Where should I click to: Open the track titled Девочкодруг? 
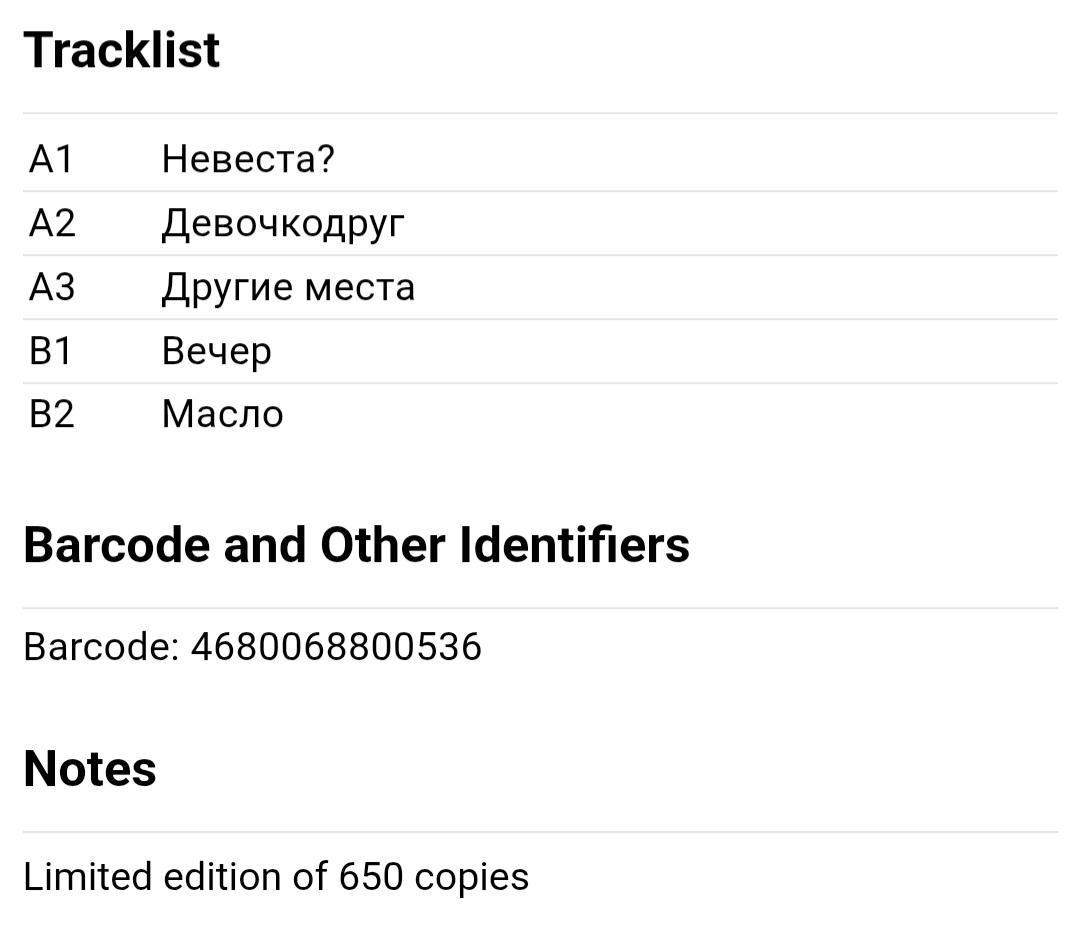pyautogui.click(x=283, y=225)
